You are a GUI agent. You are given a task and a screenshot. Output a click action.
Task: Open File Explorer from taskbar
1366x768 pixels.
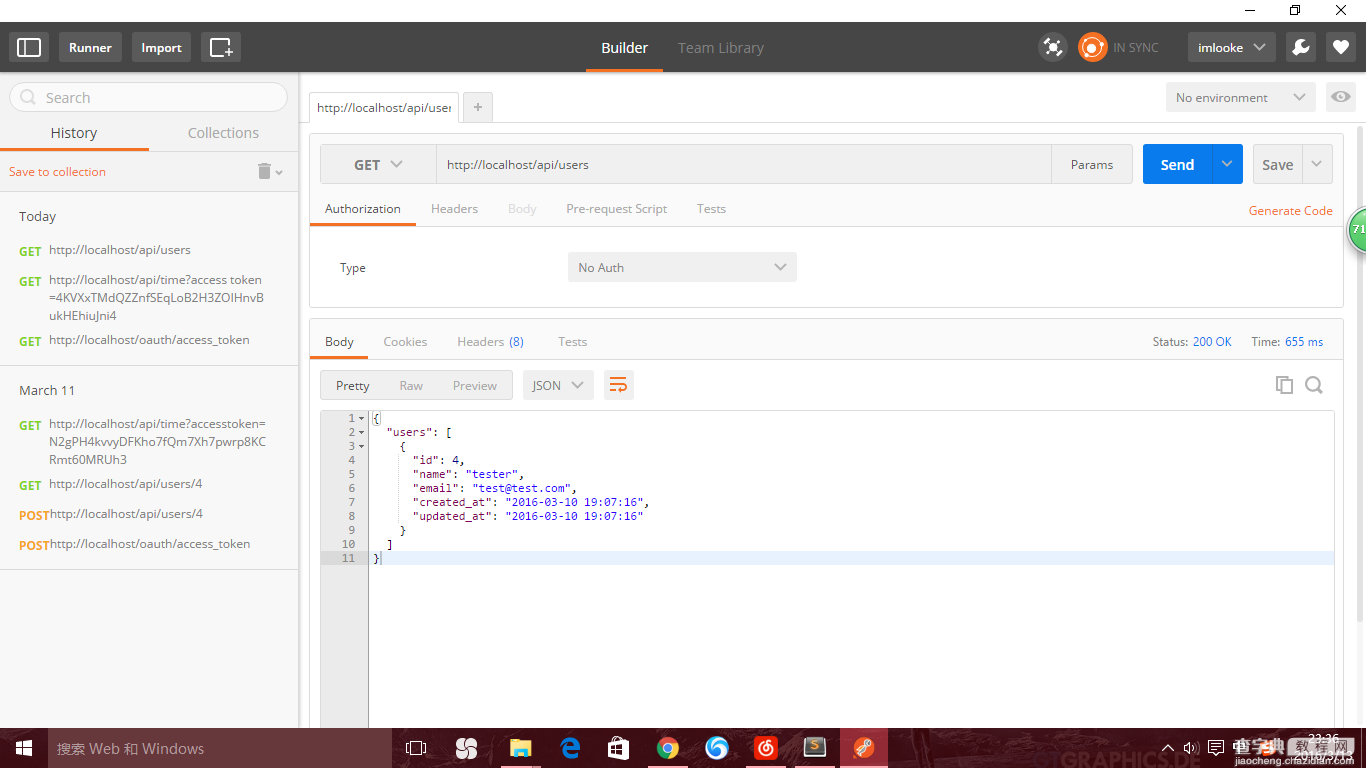coord(520,748)
